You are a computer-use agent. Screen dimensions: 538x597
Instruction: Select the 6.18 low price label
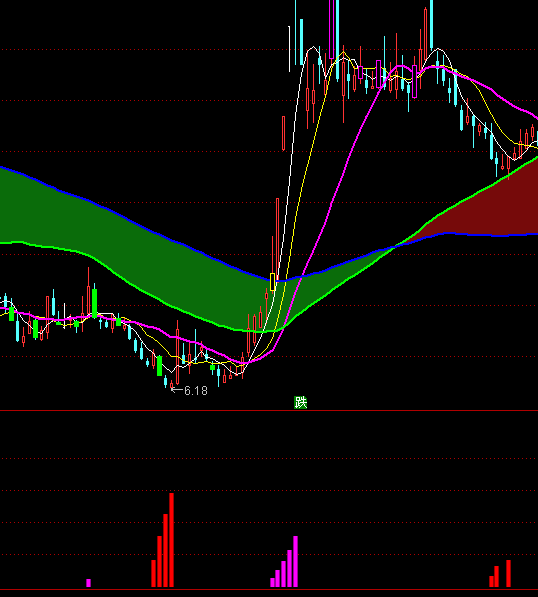[x=196, y=391]
